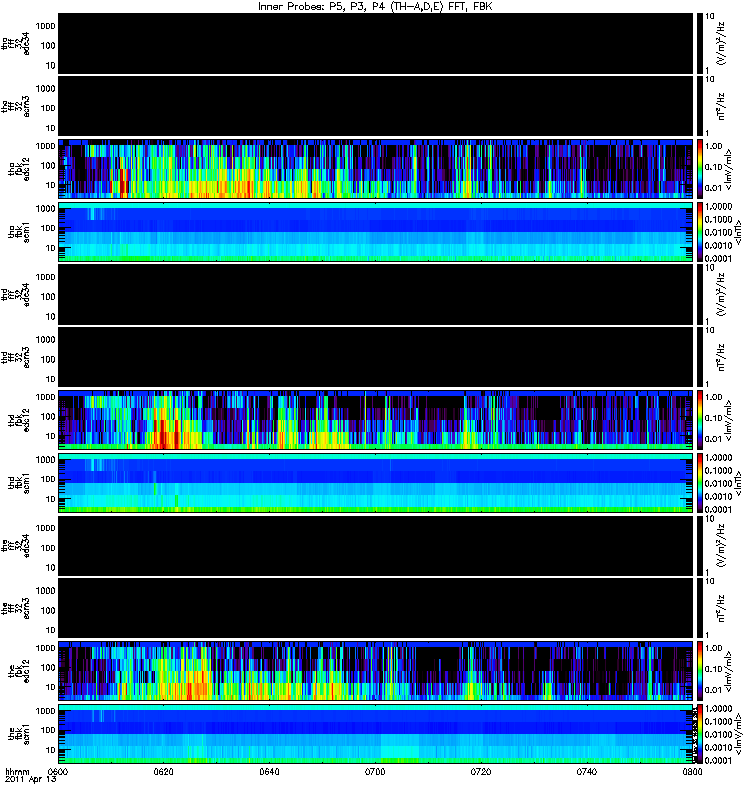
Task: Click the 0740 time axis label
Action: pos(587,771)
